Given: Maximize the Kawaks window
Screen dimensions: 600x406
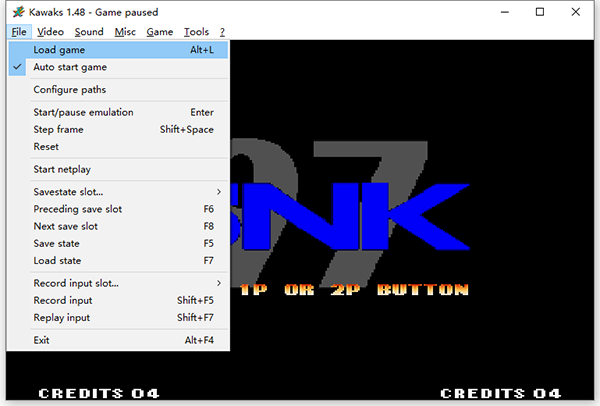Looking at the screenshot, I should [540, 12].
